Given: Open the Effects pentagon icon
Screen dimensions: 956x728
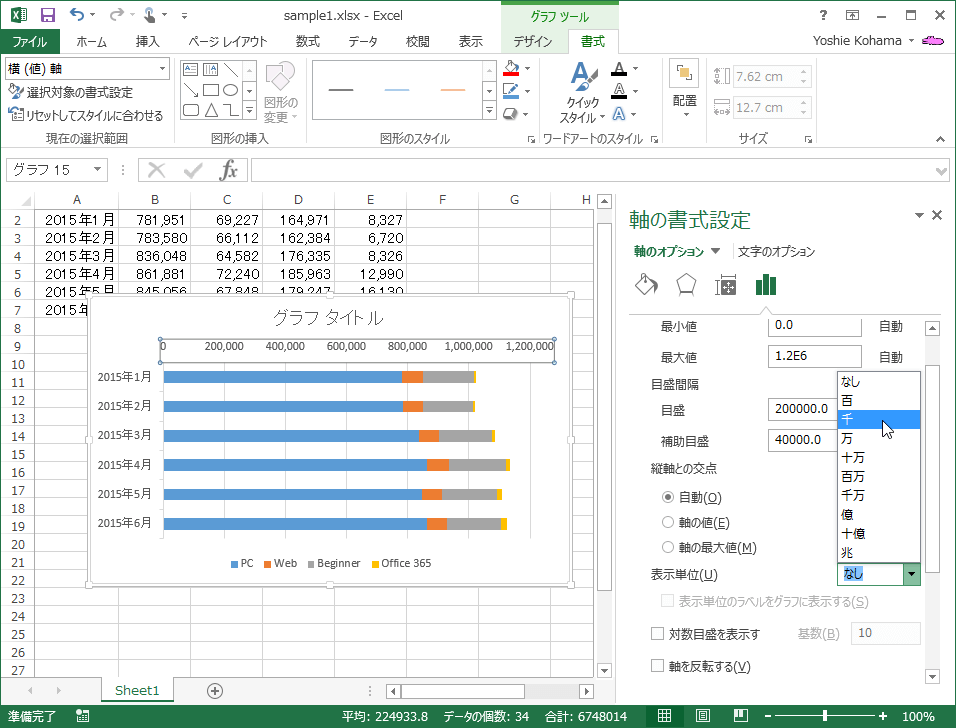Looking at the screenshot, I should click(x=686, y=285).
